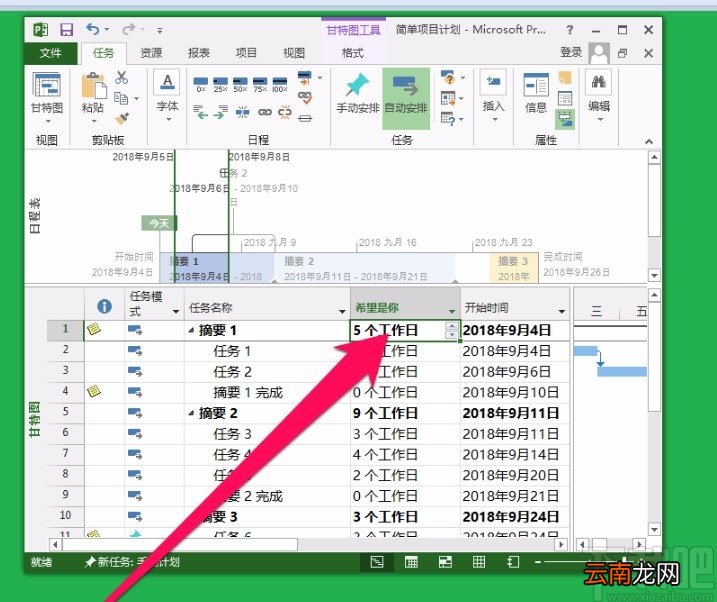Open the 任务名称 column filter dropdown
717x602 pixels.
point(342,312)
